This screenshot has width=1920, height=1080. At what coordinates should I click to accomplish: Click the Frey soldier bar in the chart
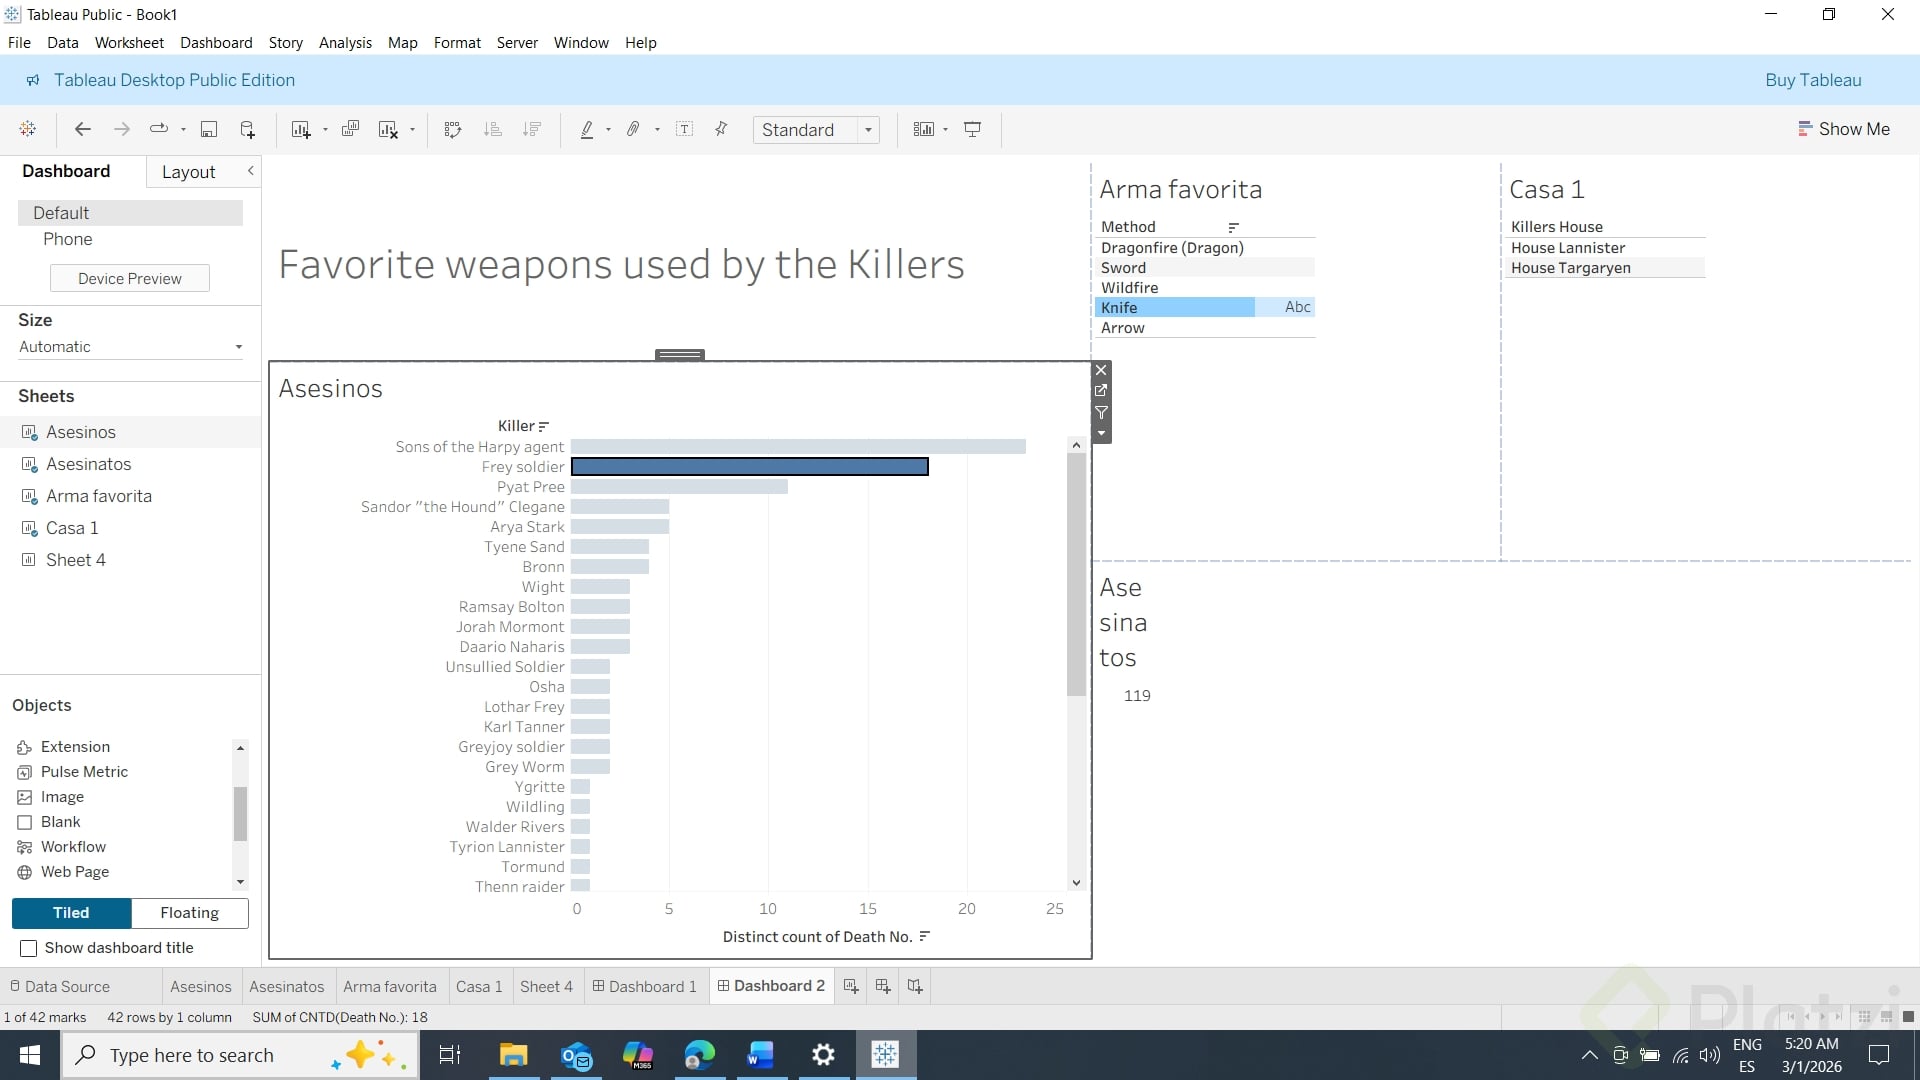click(x=749, y=467)
